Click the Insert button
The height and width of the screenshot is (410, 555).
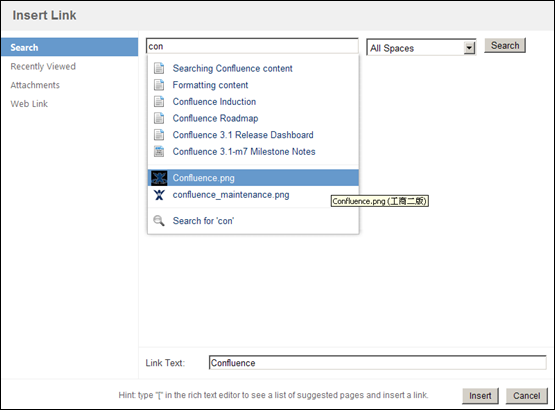[480, 395]
